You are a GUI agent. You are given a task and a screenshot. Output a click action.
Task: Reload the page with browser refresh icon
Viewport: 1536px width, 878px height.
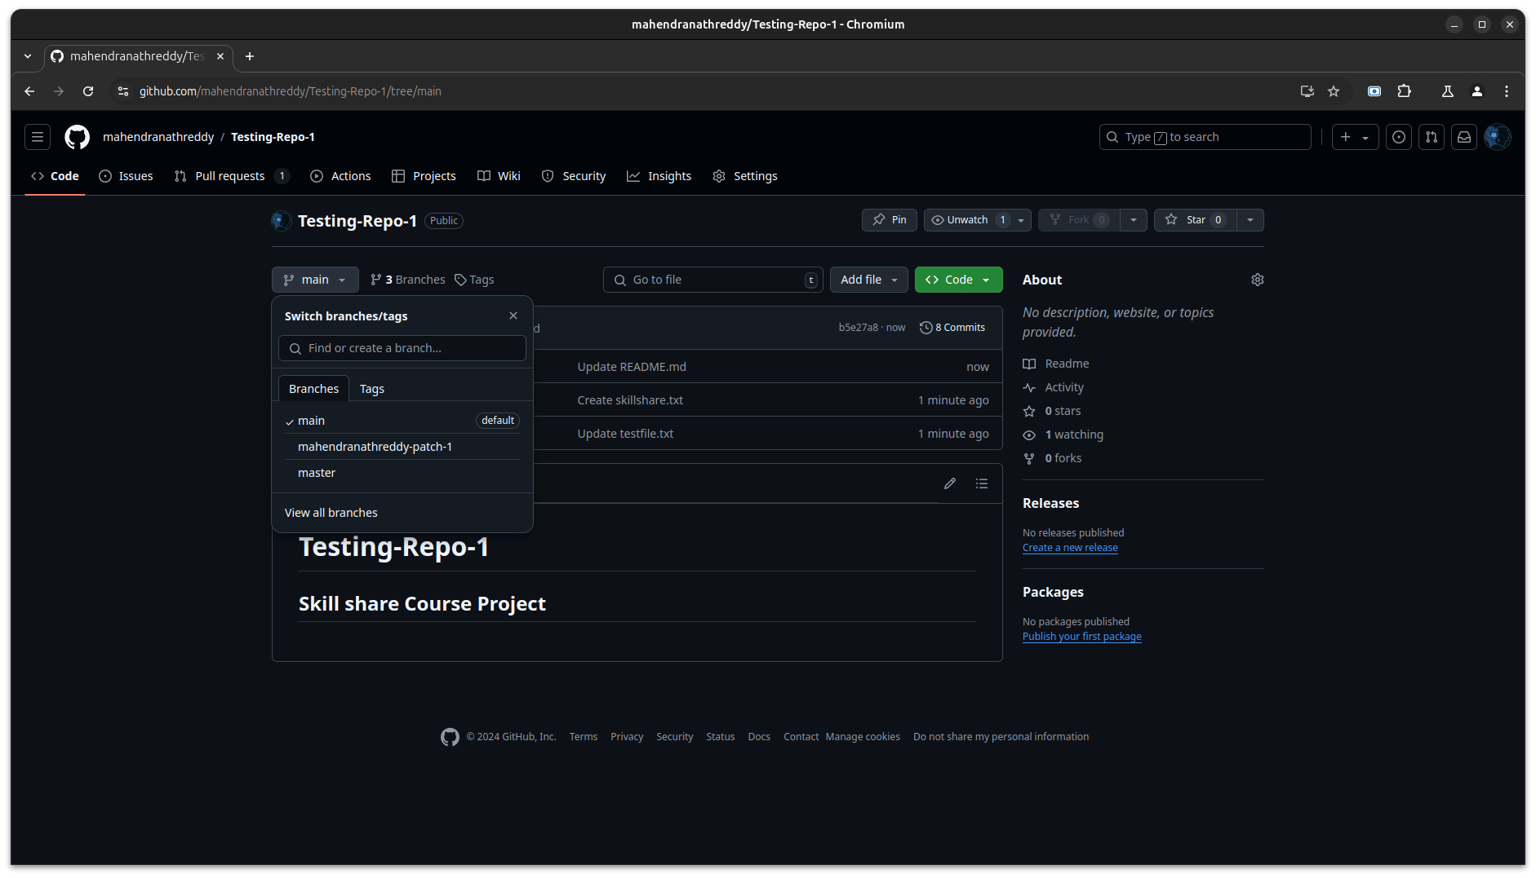[88, 91]
